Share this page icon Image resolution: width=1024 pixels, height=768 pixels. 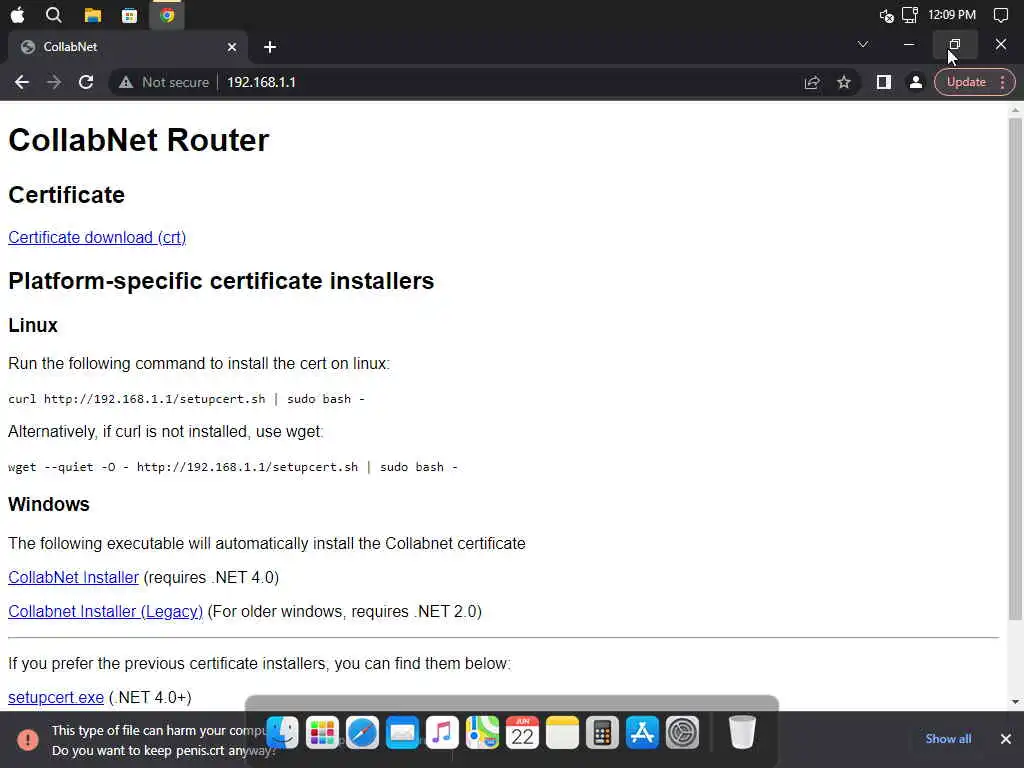(812, 82)
